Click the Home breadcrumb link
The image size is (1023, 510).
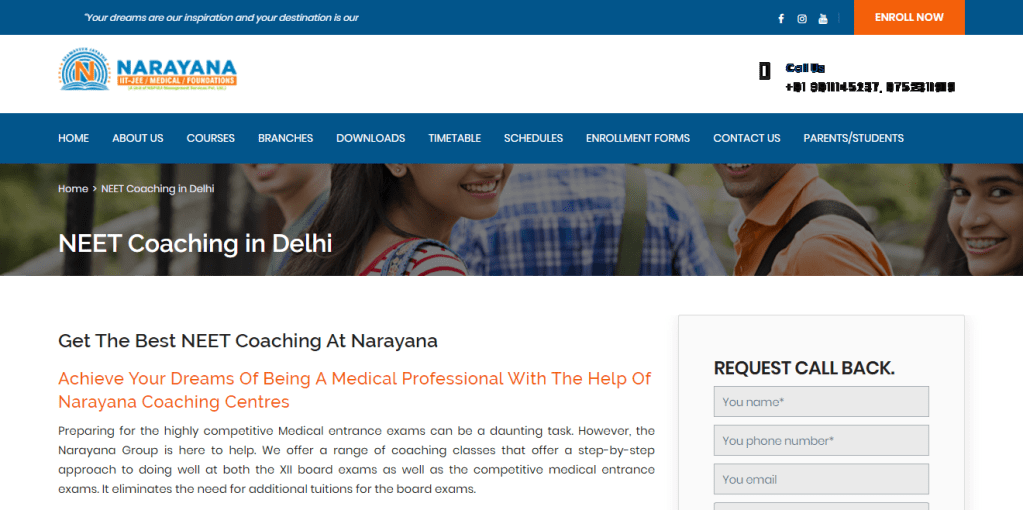point(73,188)
